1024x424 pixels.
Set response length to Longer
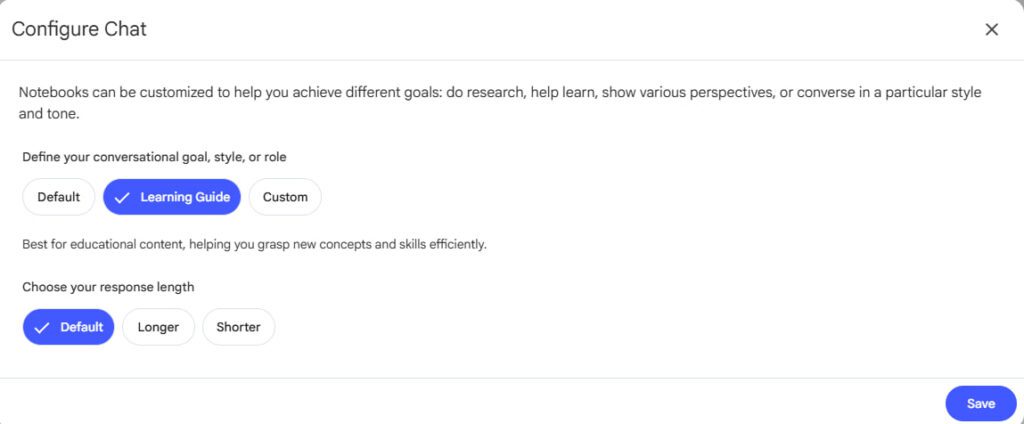point(158,327)
